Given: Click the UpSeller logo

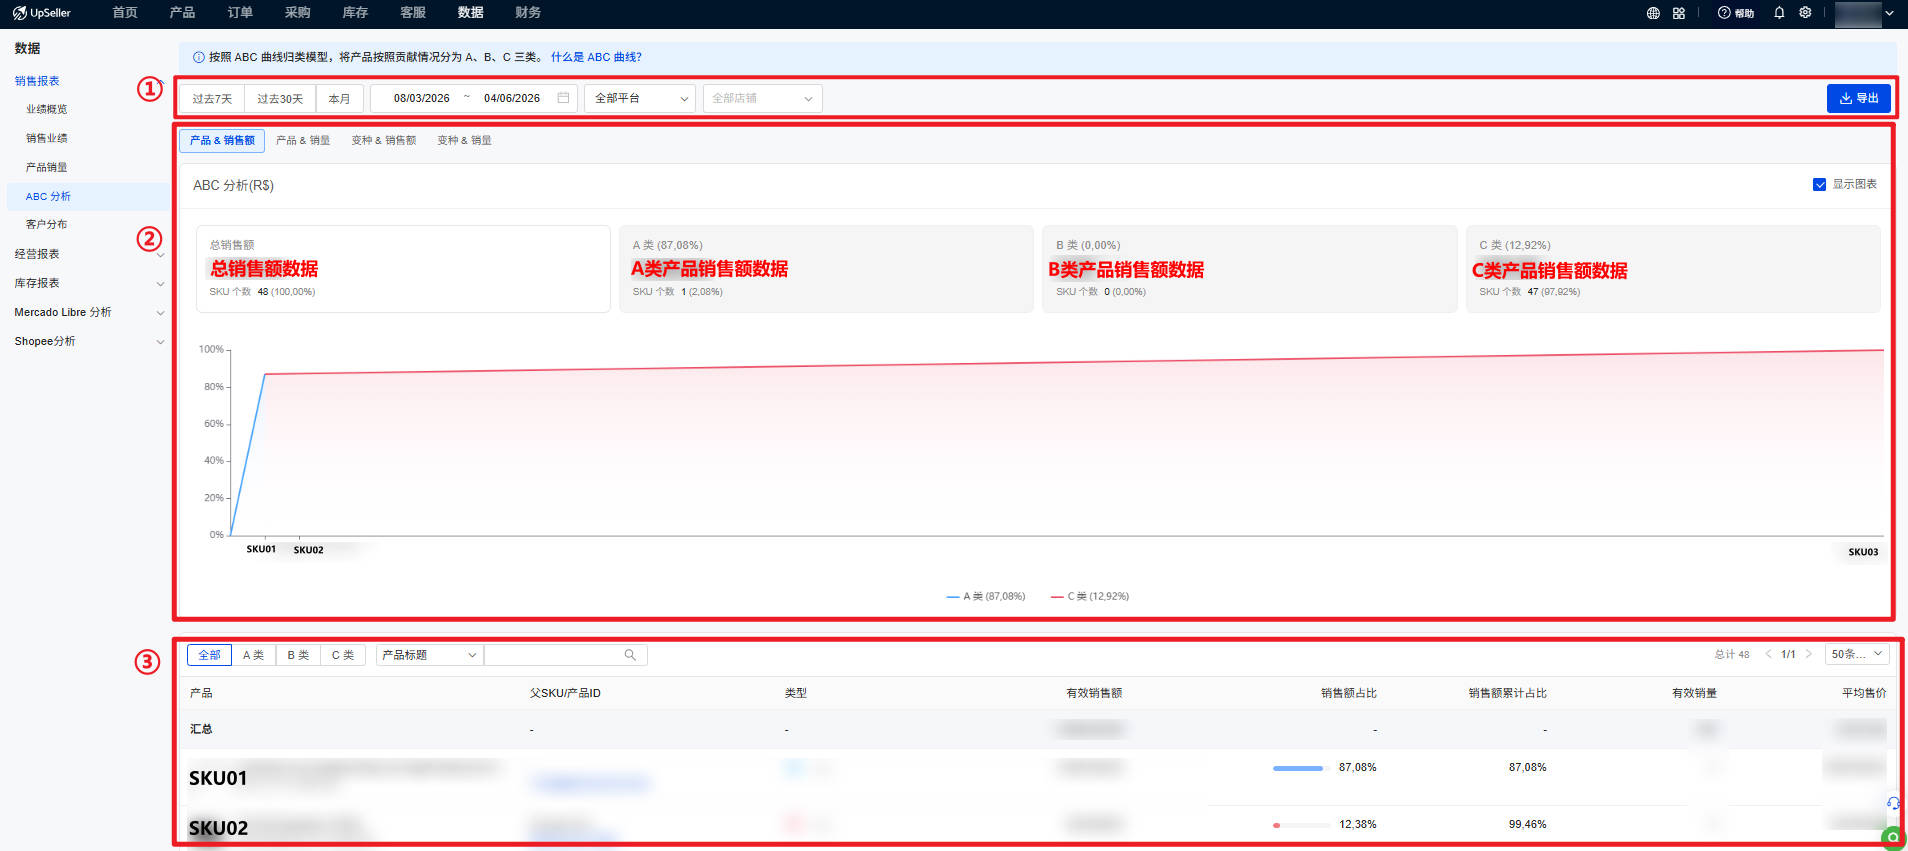Looking at the screenshot, I should pos(41,13).
